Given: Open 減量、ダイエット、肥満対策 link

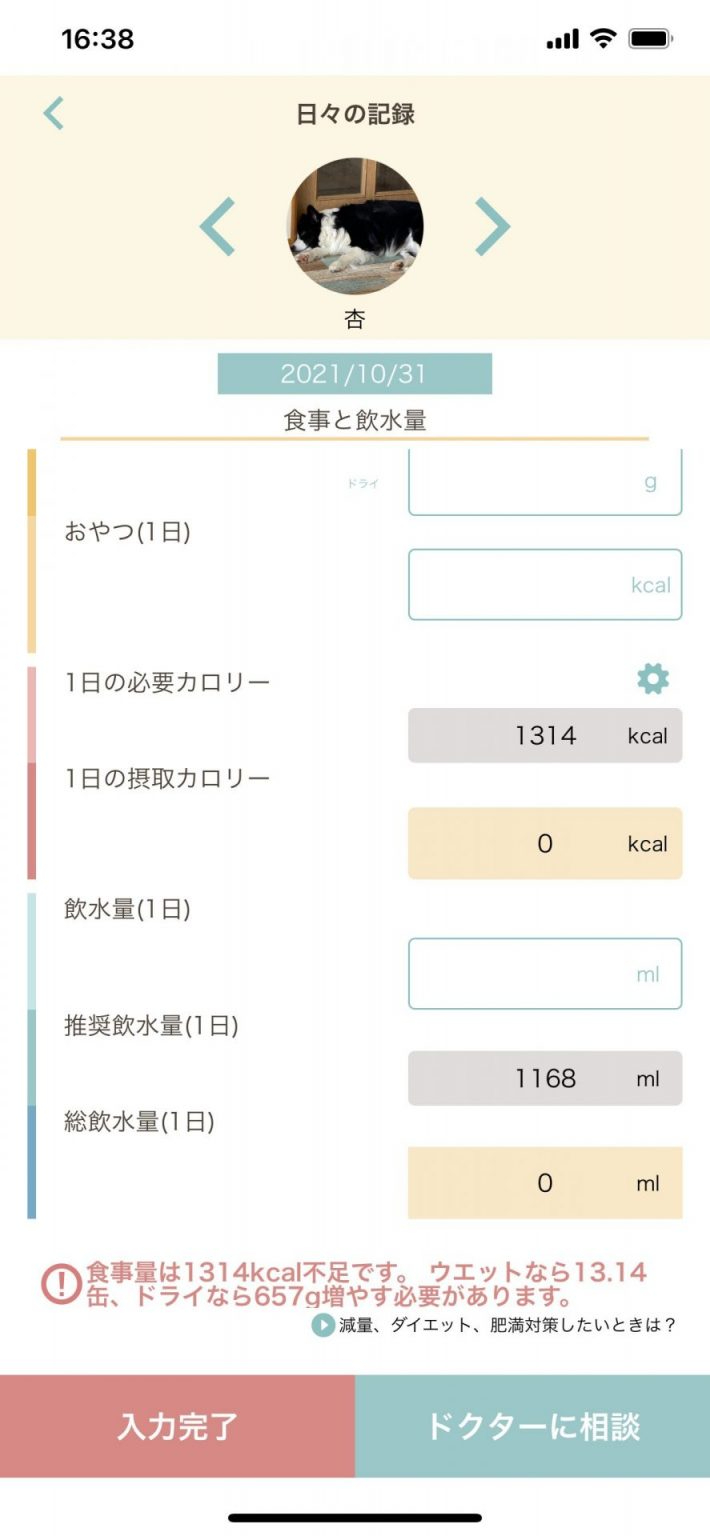Looking at the screenshot, I should [507, 1325].
